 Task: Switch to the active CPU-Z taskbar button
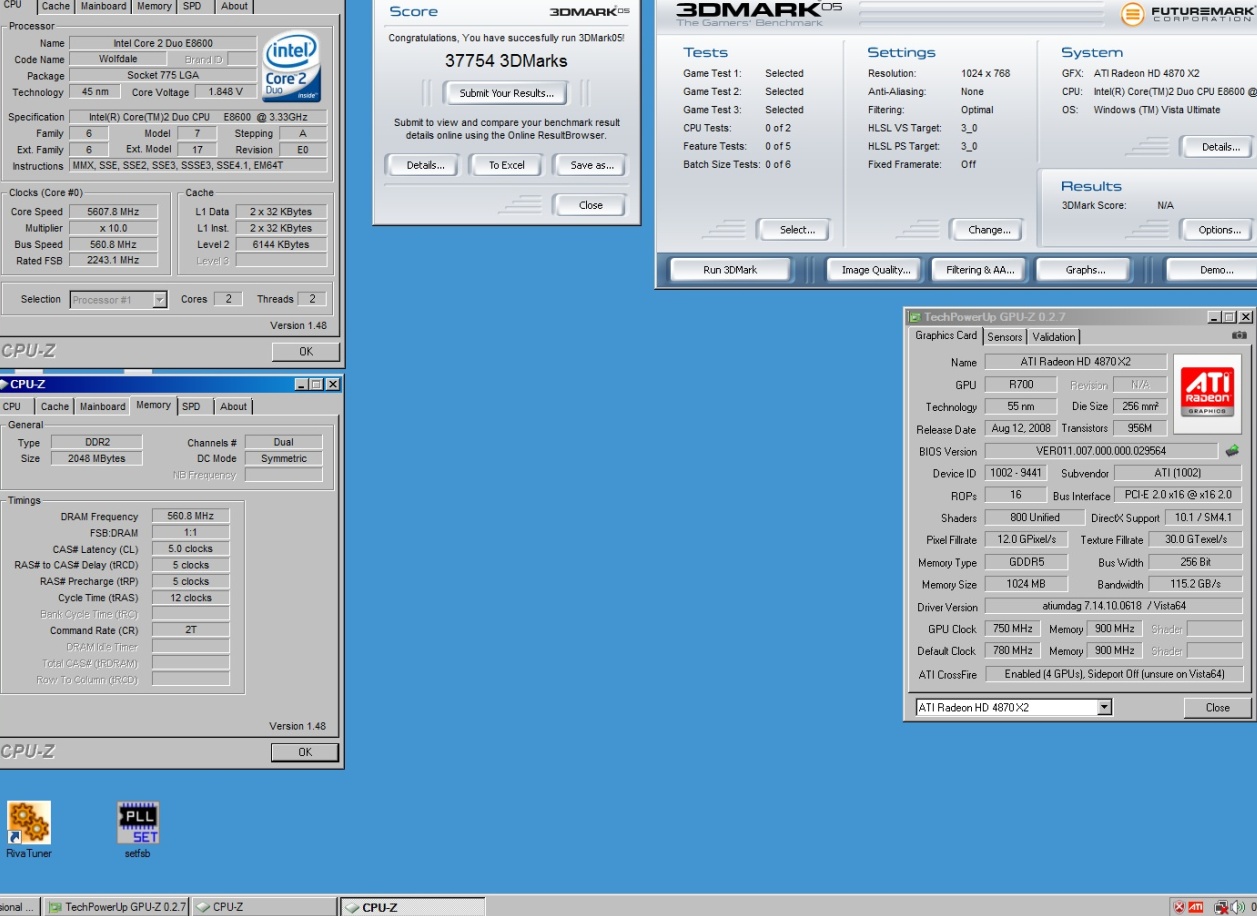click(x=412, y=907)
